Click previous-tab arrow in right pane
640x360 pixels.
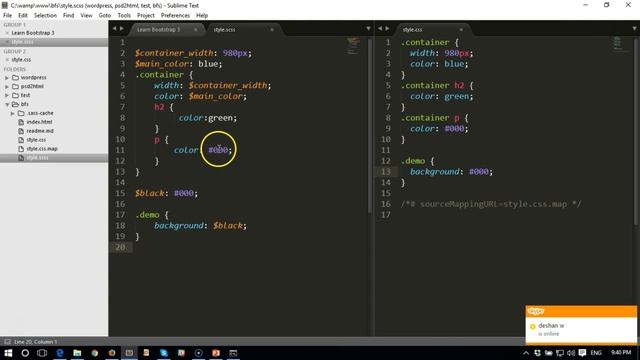pos(380,29)
